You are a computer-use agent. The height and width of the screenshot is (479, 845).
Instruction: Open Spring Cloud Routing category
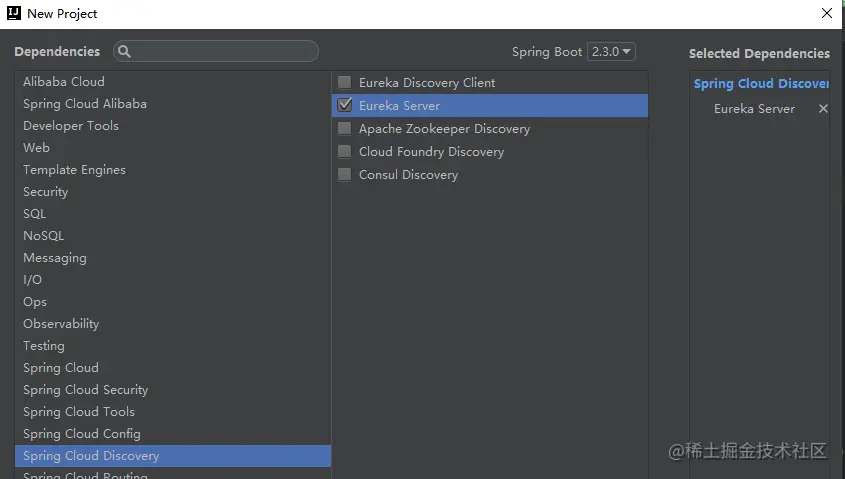(172, 474)
